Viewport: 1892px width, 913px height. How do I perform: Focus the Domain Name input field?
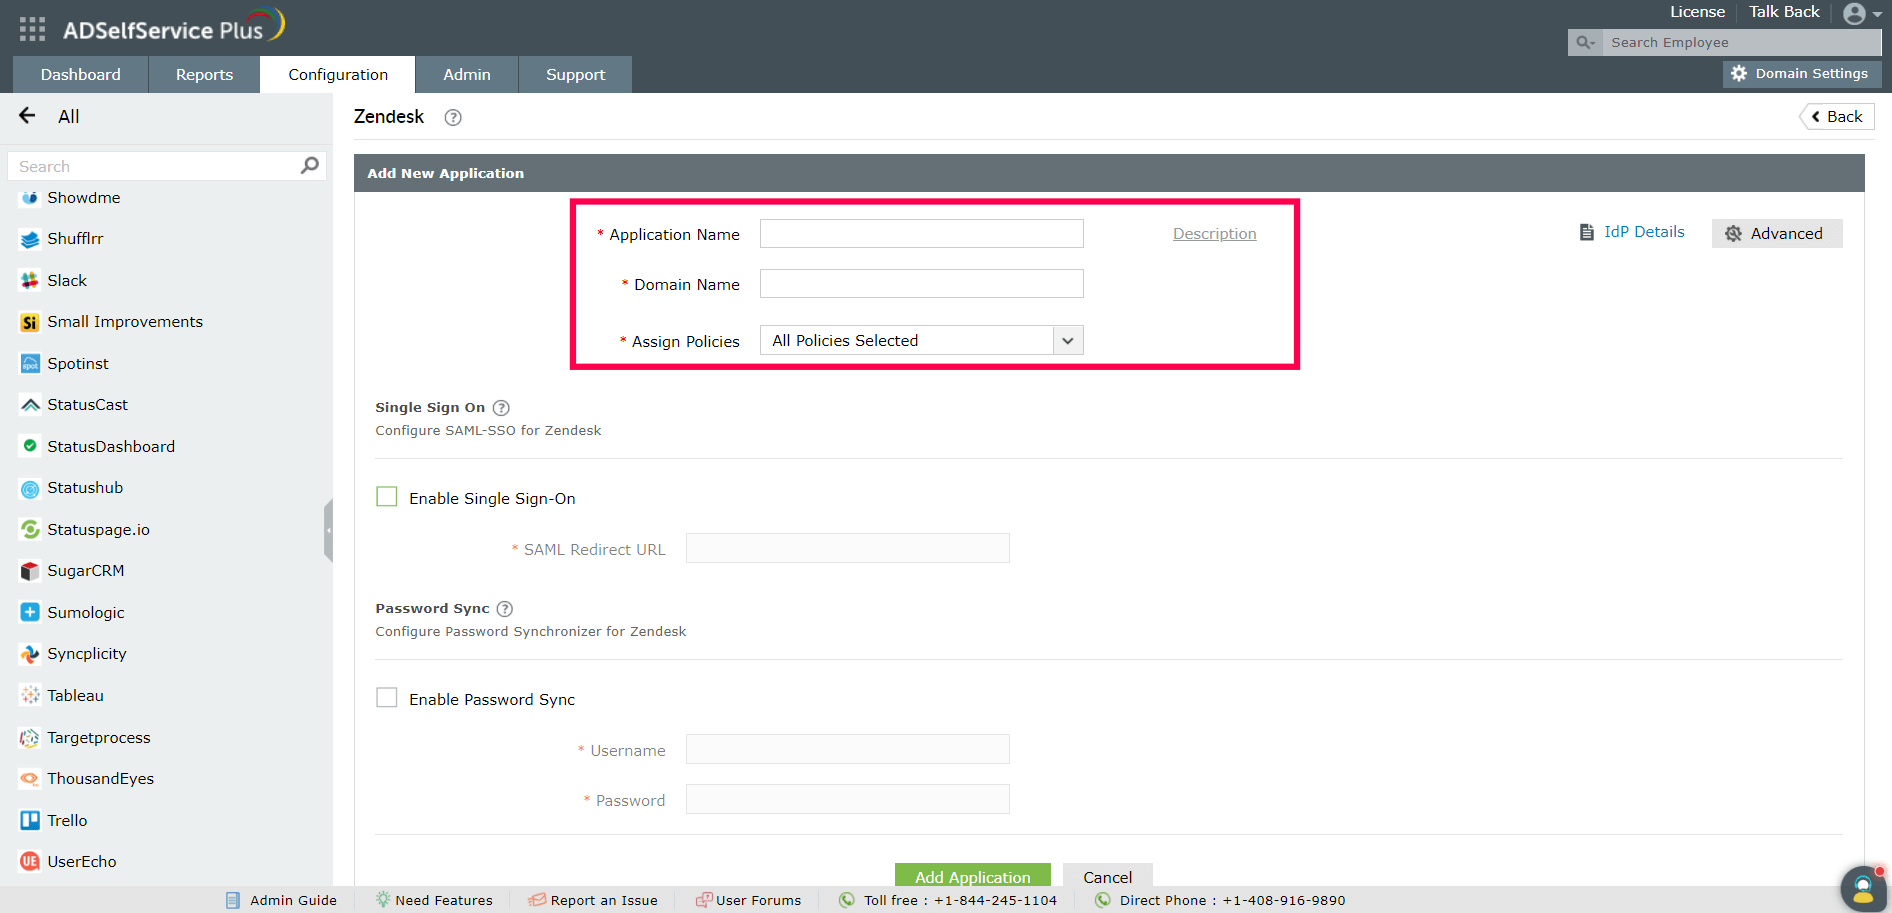[921, 283]
